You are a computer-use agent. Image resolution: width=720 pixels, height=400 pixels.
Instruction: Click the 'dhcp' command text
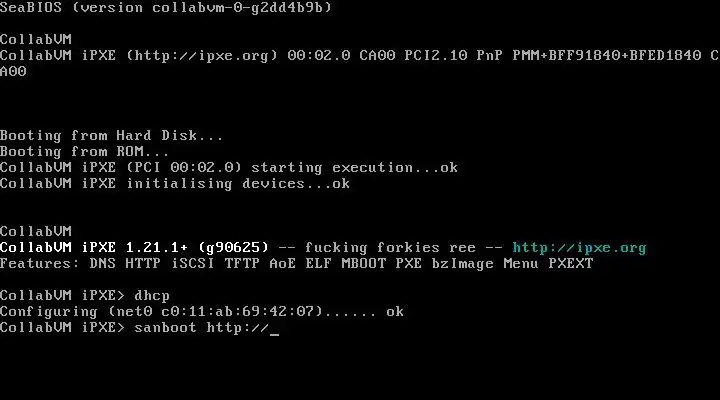tap(152, 296)
